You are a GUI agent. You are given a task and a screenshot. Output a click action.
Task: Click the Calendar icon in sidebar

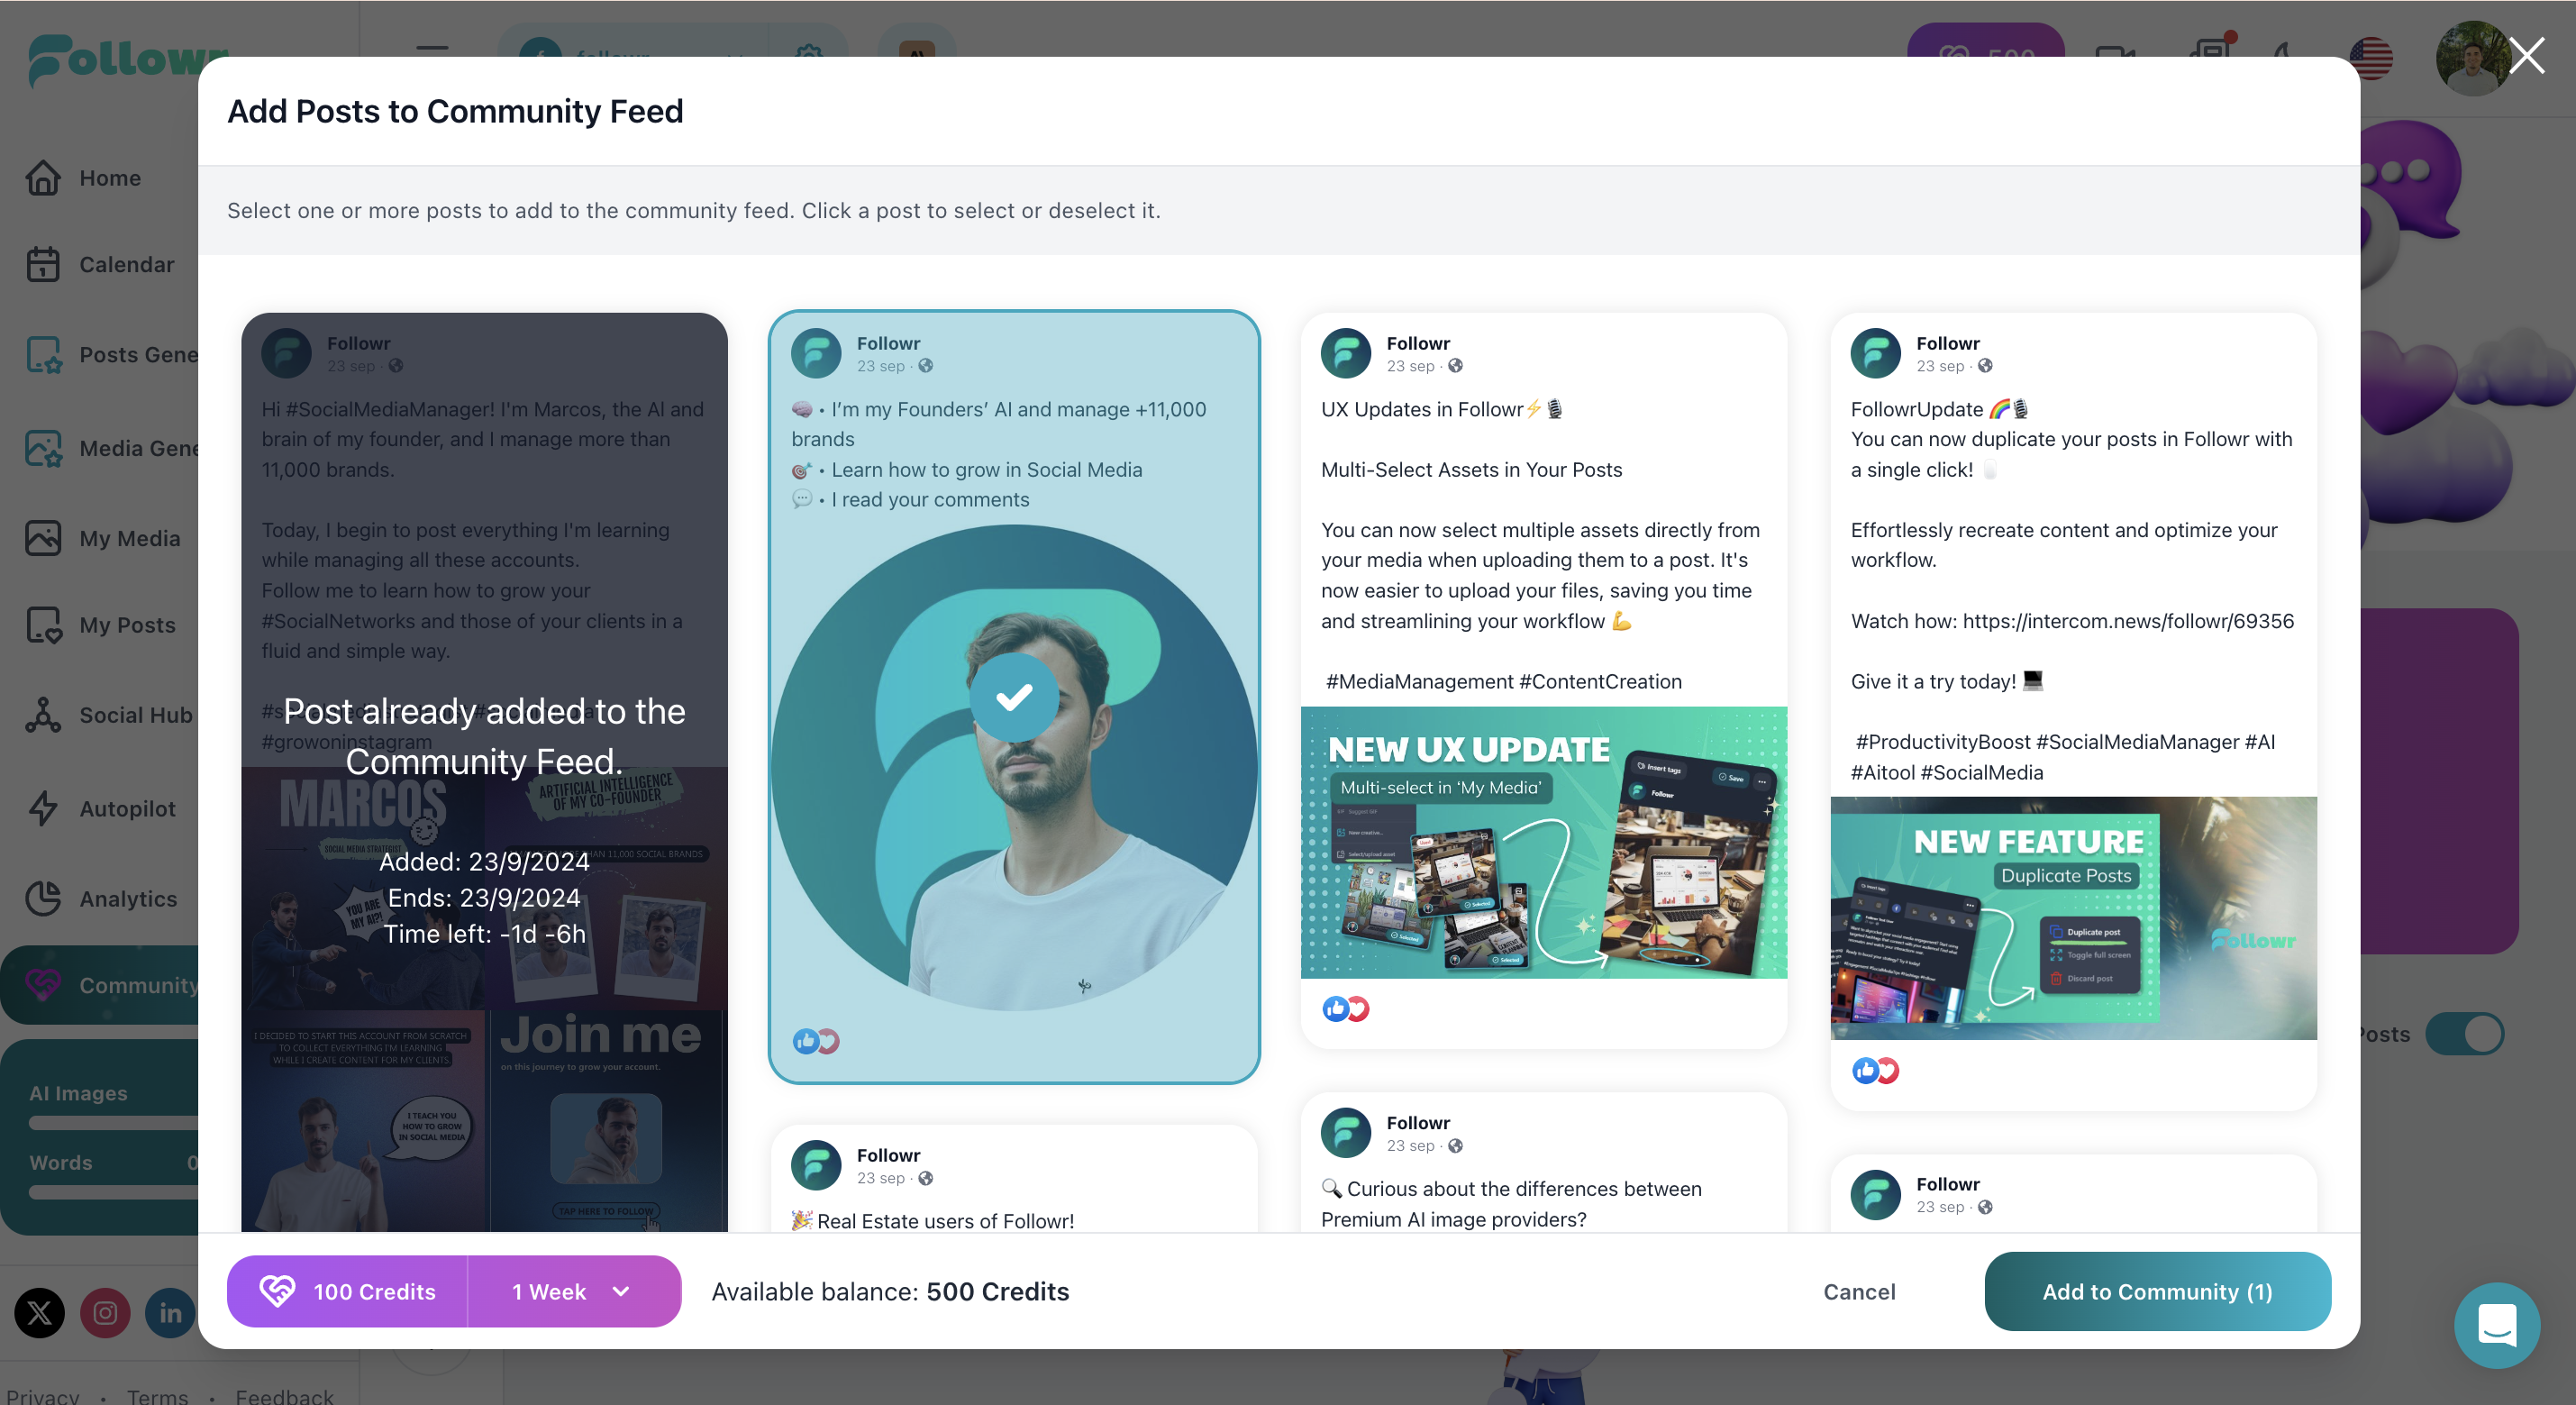[43, 264]
